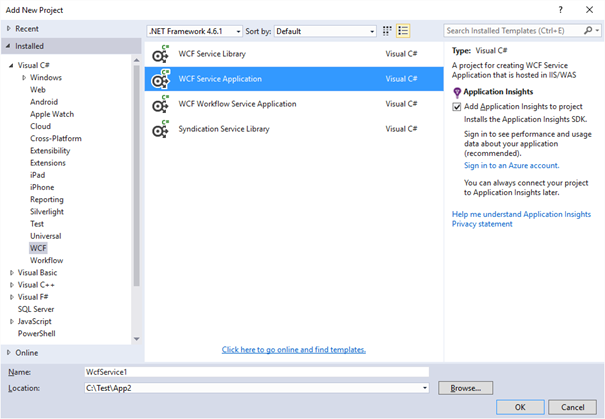Select Syndication Service Library template name

click(224, 129)
